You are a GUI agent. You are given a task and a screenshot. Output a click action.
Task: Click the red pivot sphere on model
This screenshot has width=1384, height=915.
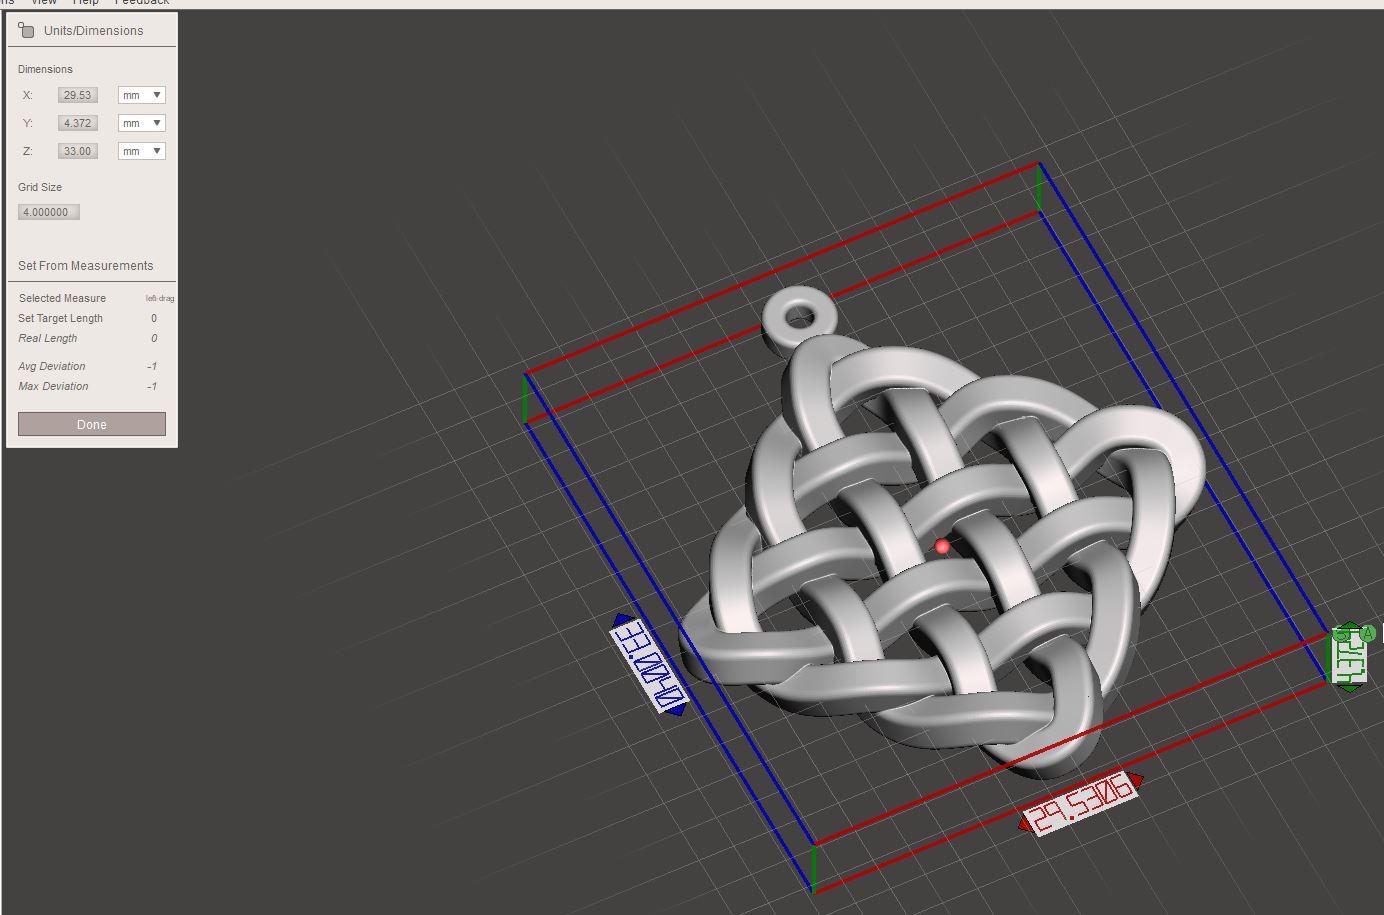point(942,546)
